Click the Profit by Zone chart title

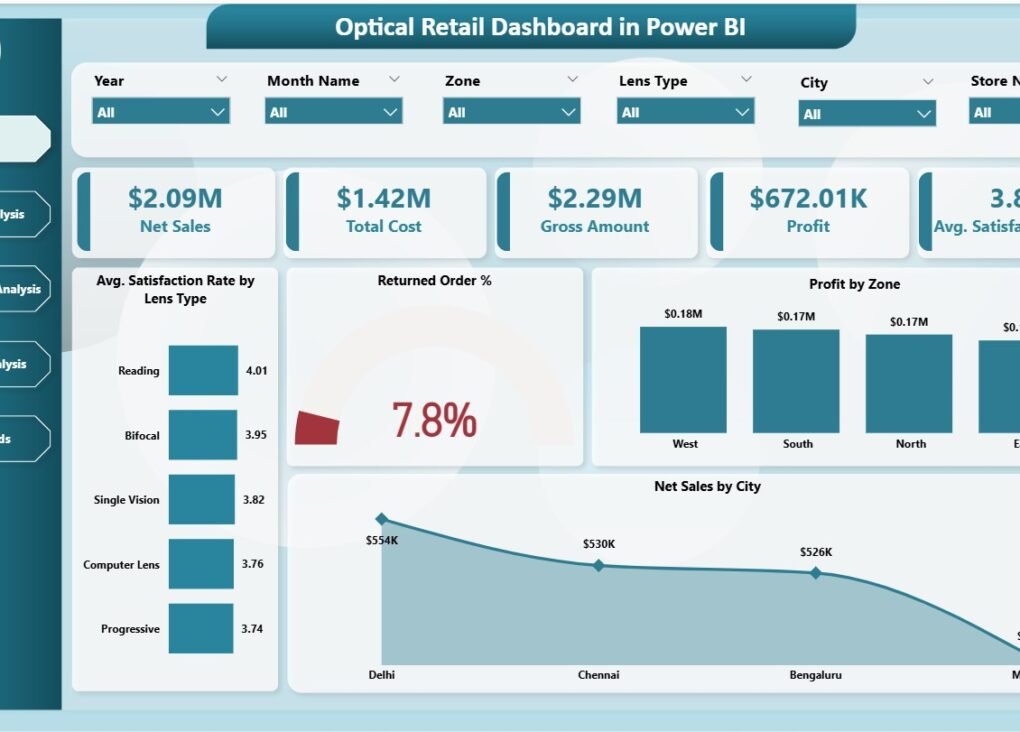pyautogui.click(x=854, y=284)
